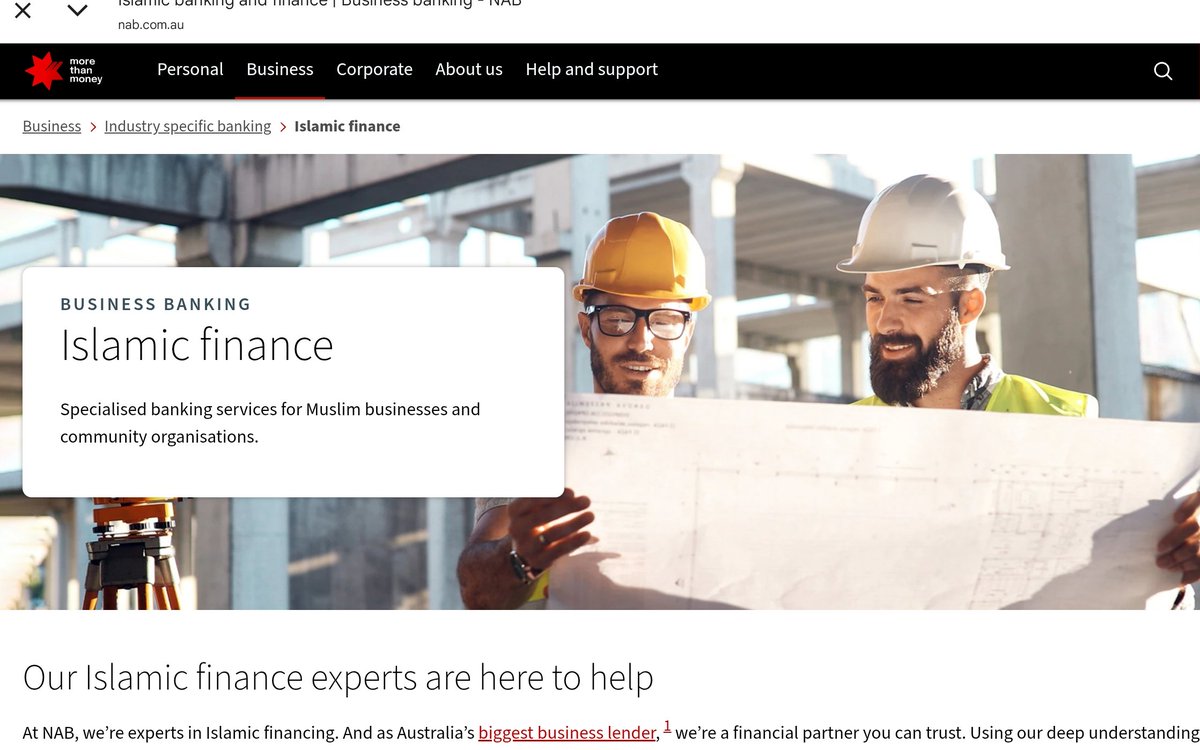The height and width of the screenshot is (750, 1200).
Task: Open Help and support in navigation
Action: point(592,69)
